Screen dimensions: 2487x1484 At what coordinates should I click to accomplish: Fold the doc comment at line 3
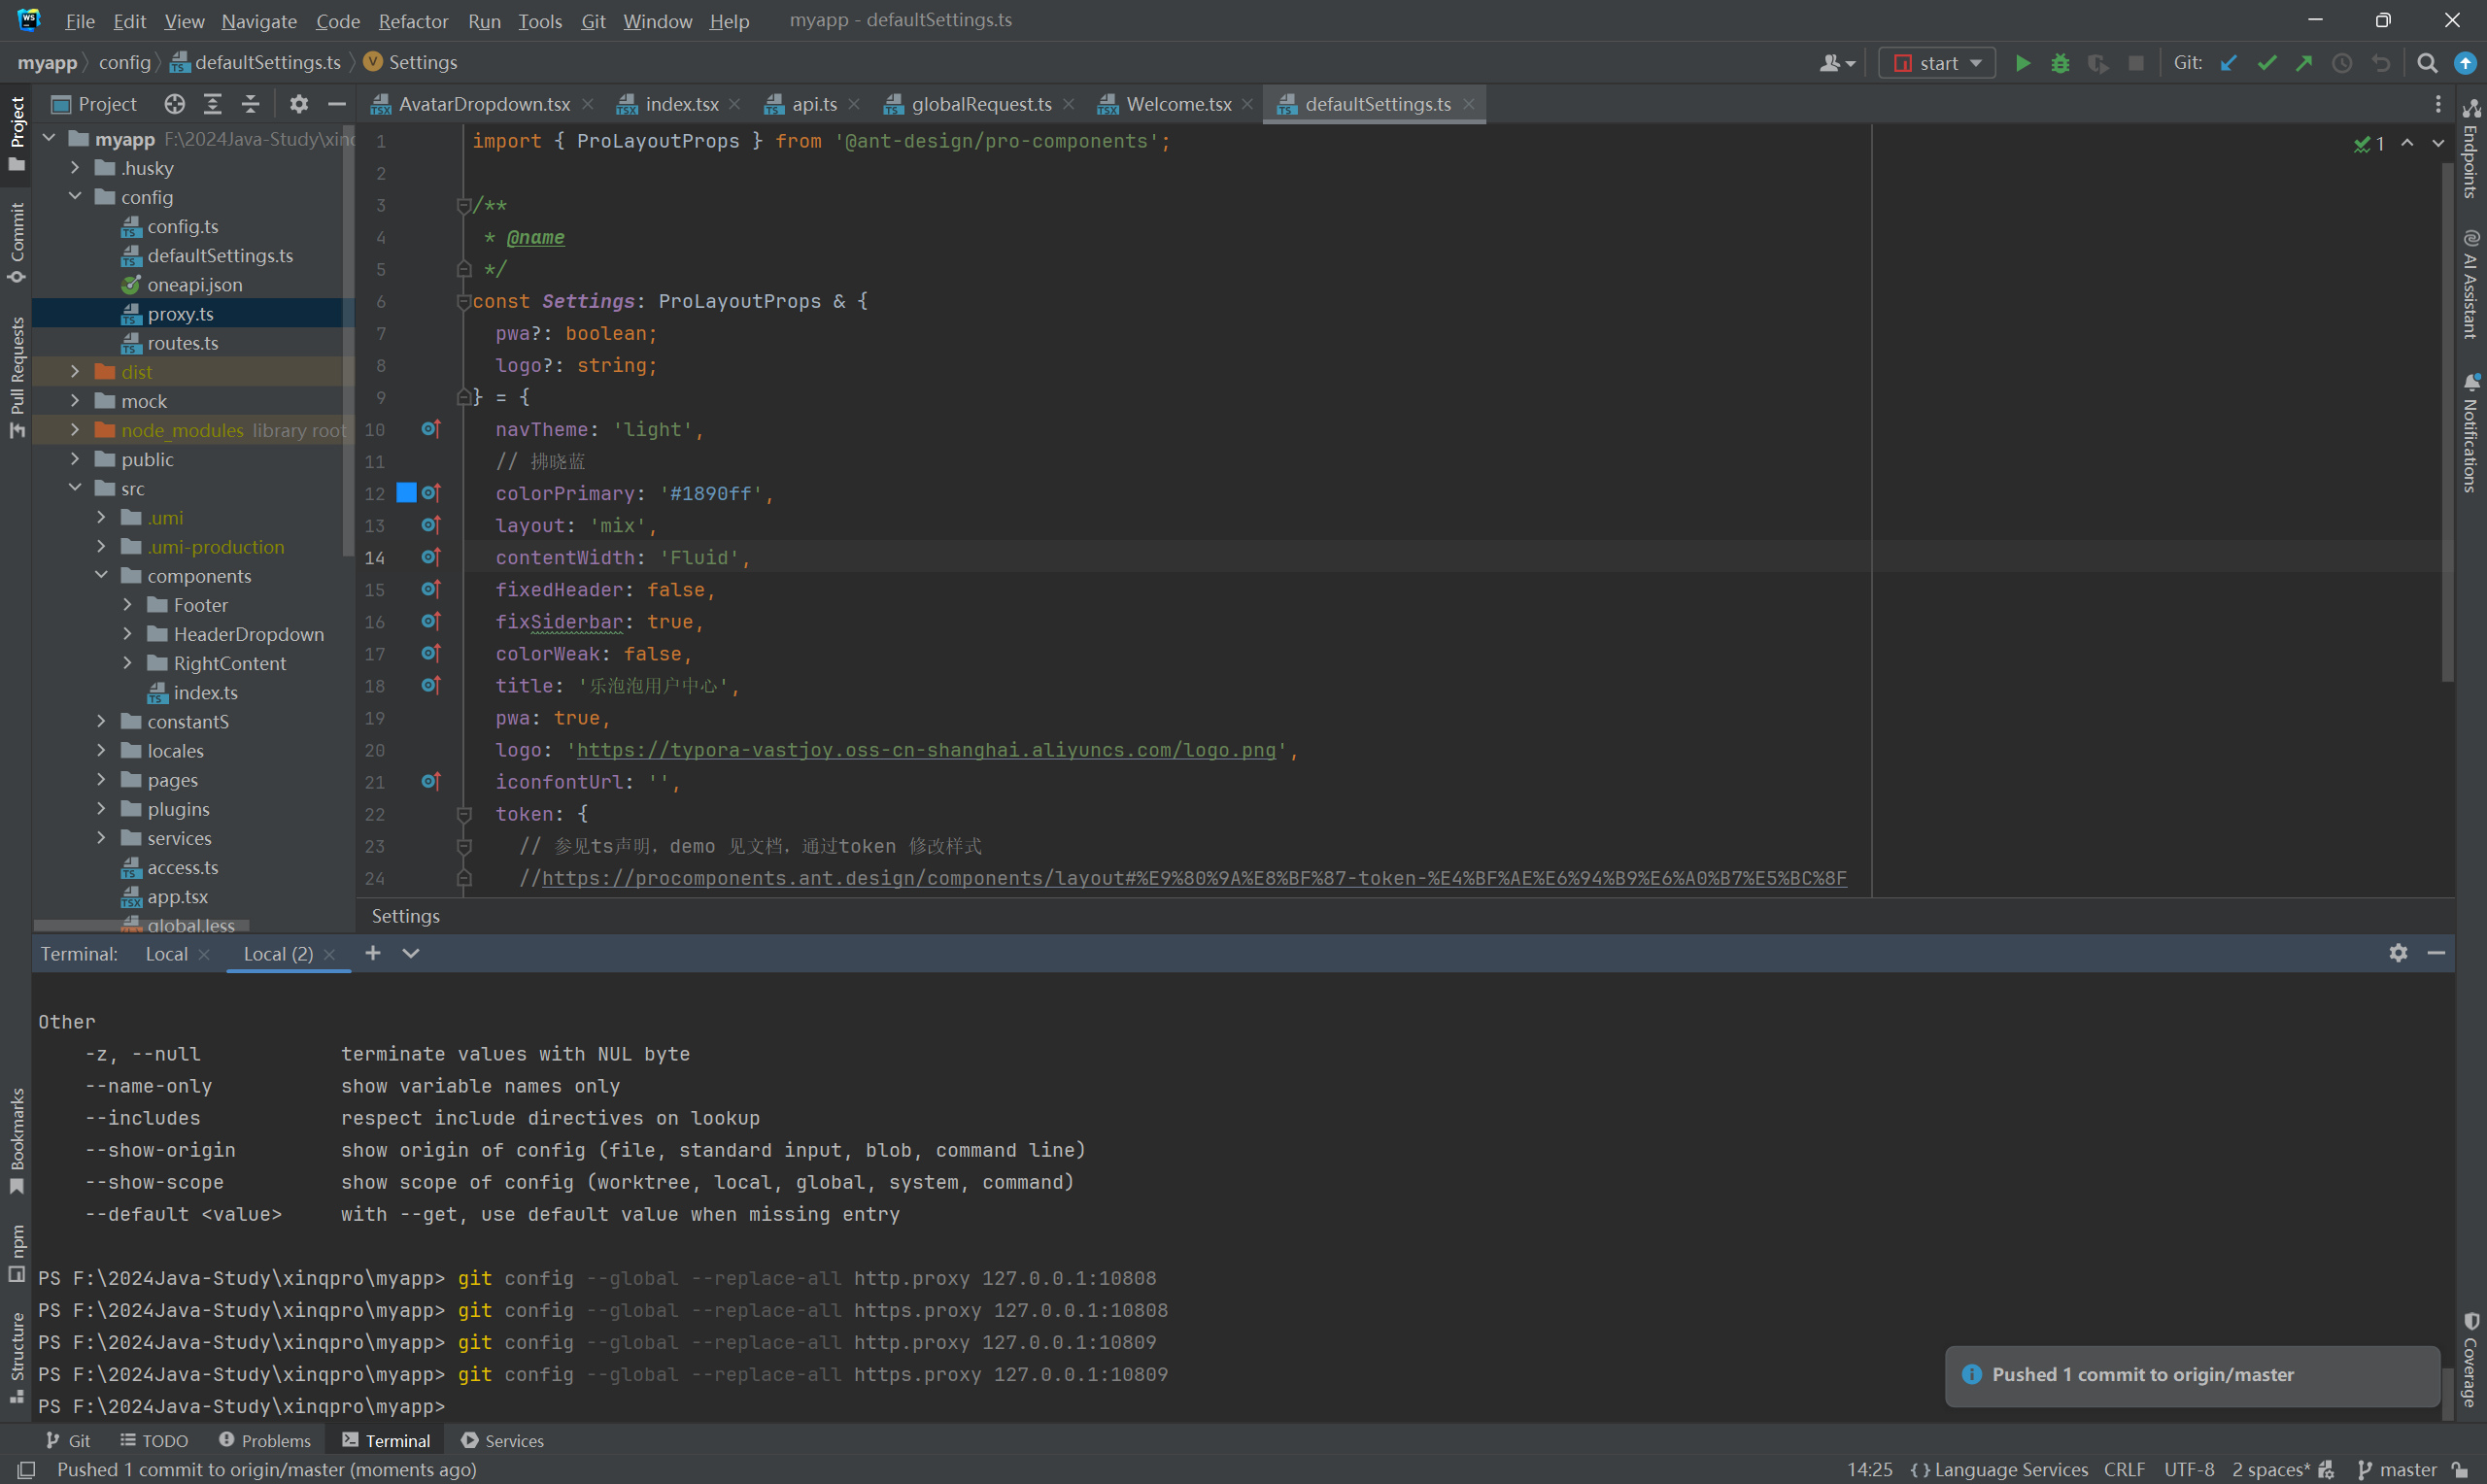pos(464,205)
